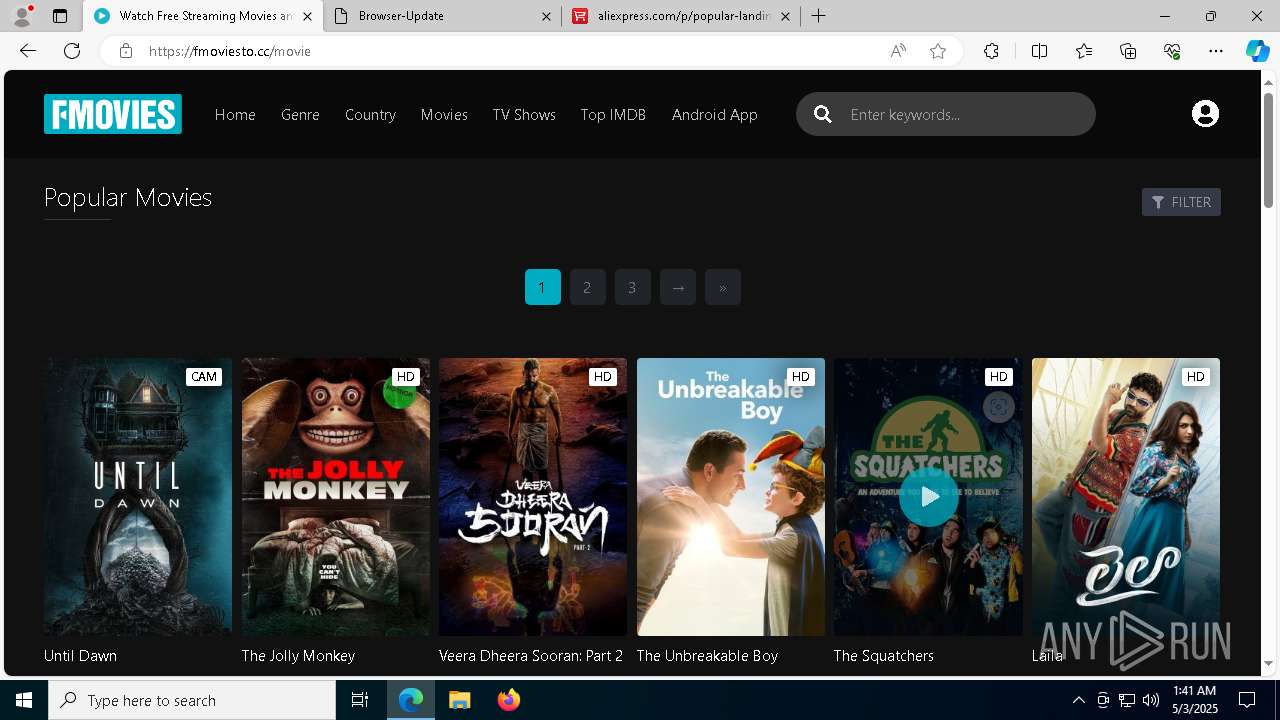Viewport: 1280px width, 720px height.
Task: Click Veera Dheera Sooran: Part 2 title
Action: 531,656
